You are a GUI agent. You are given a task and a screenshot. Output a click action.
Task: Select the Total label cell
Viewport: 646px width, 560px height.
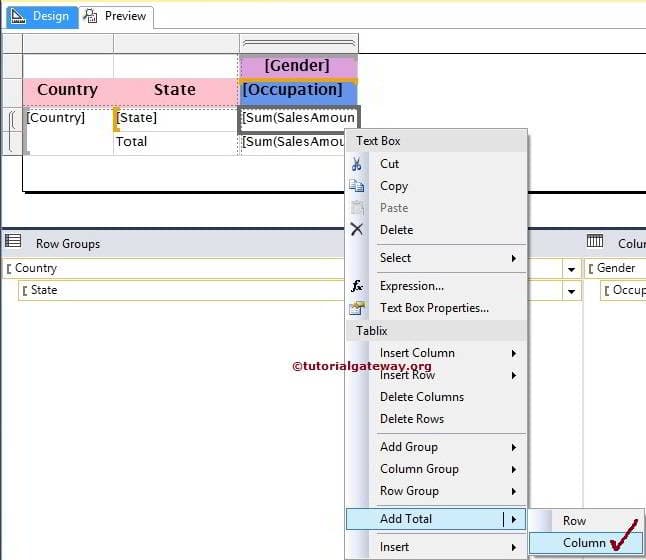point(176,143)
